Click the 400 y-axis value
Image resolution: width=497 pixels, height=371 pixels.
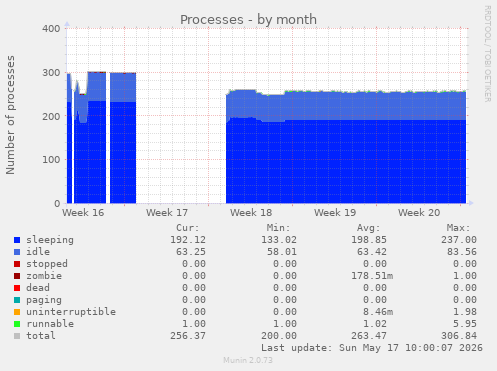[x=51, y=29]
